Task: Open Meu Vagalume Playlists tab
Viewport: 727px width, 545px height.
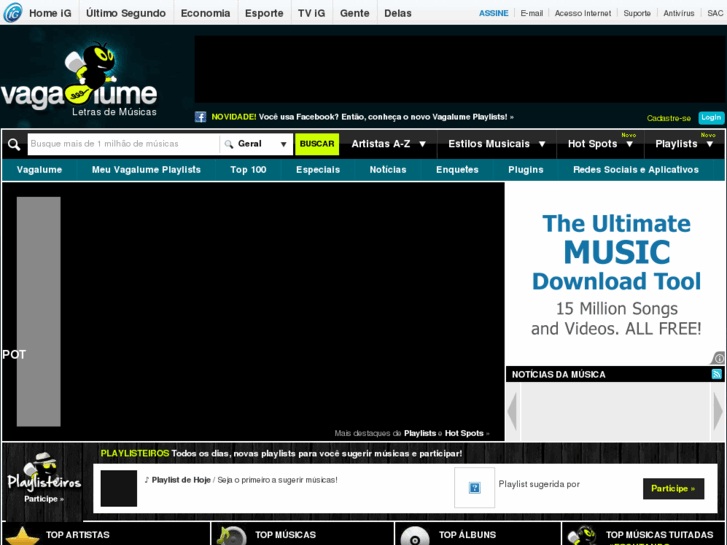Action: tap(146, 170)
